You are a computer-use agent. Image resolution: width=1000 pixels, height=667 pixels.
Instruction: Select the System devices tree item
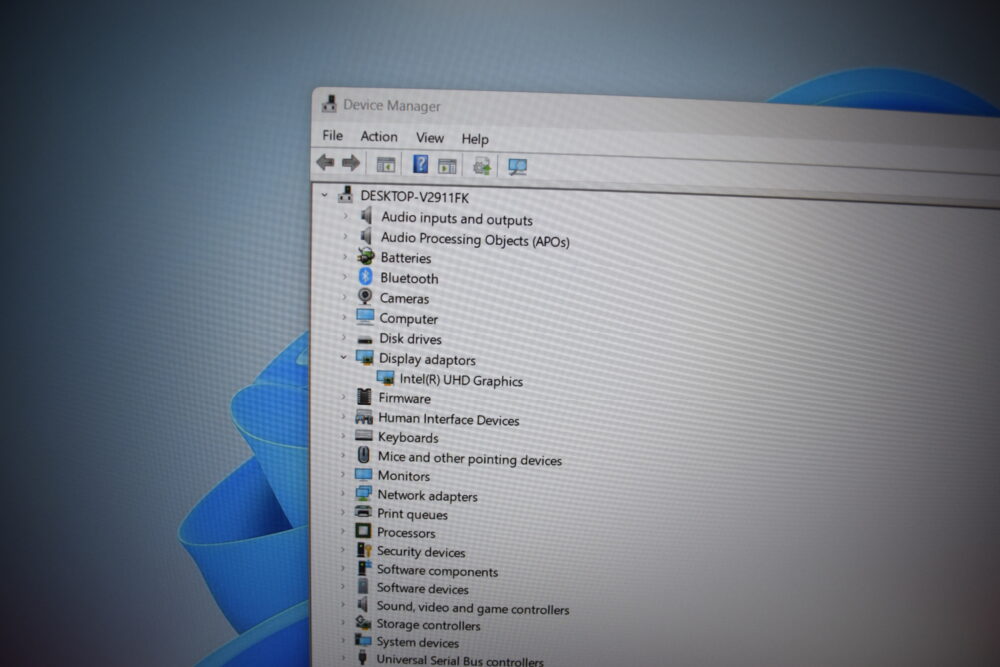click(418, 643)
